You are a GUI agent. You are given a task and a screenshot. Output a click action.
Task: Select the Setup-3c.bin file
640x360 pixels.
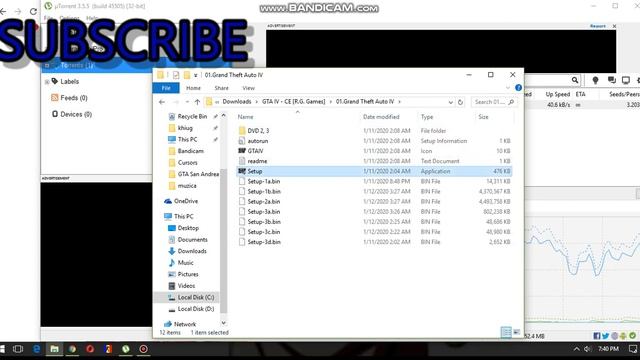click(x=264, y=232)
